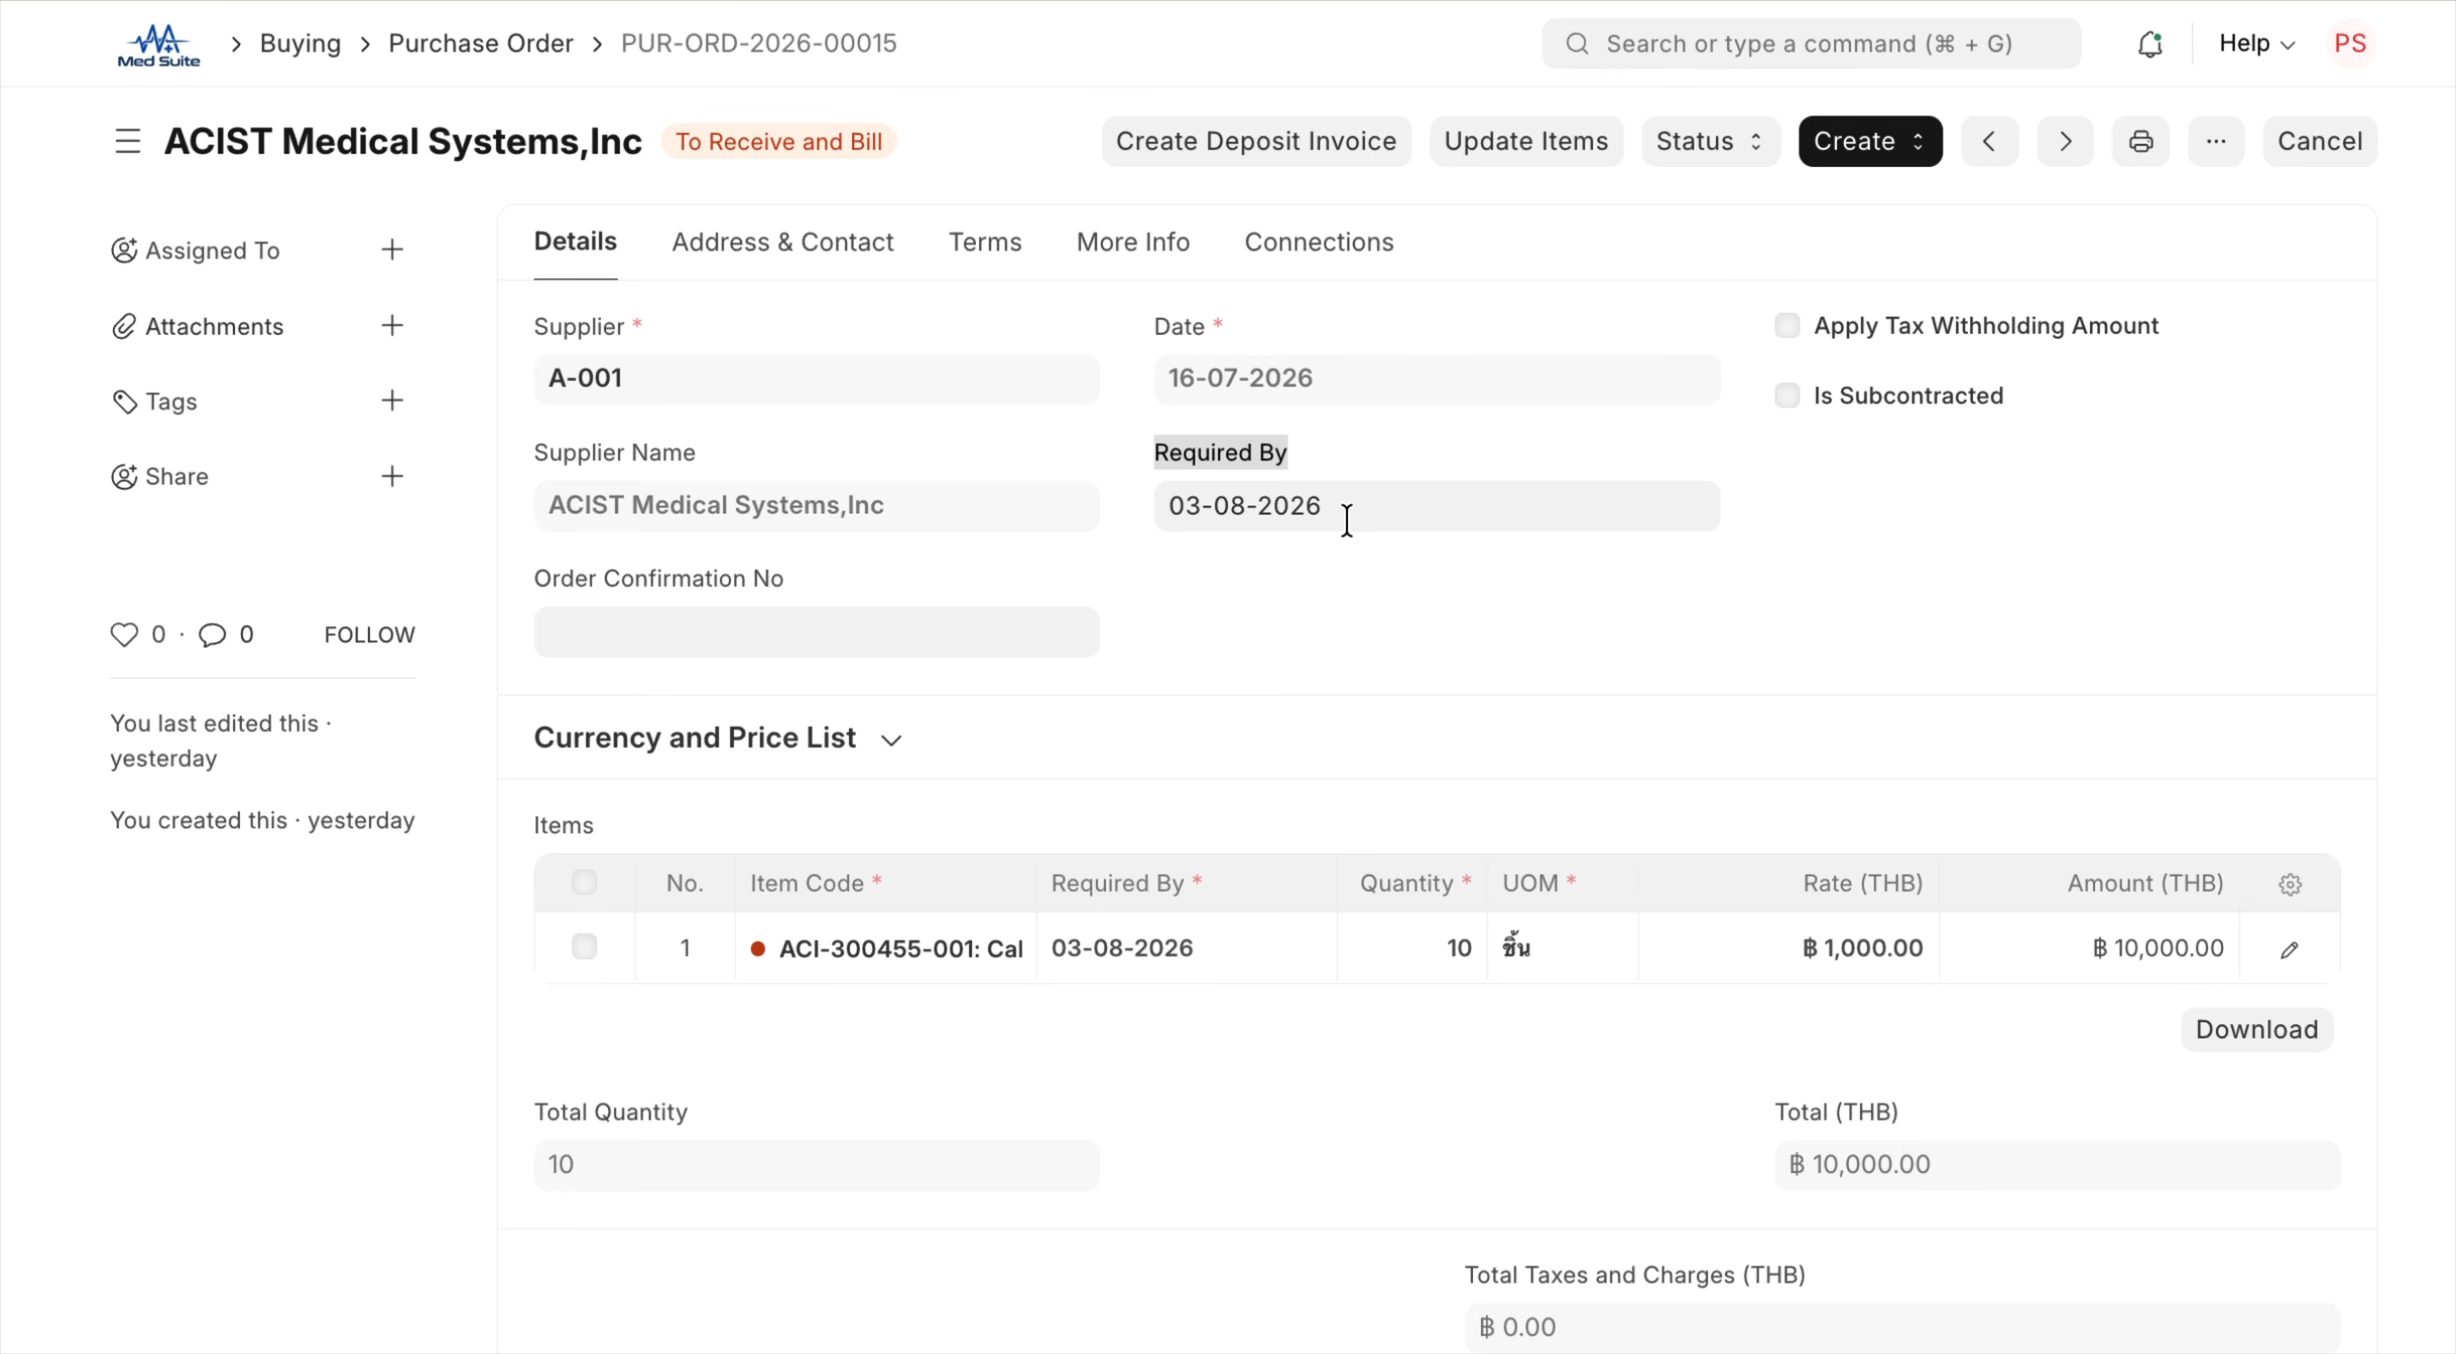The image size is (2456, 1354).
Task: Go to next document arrow
Action: (x=2065, y=141)
